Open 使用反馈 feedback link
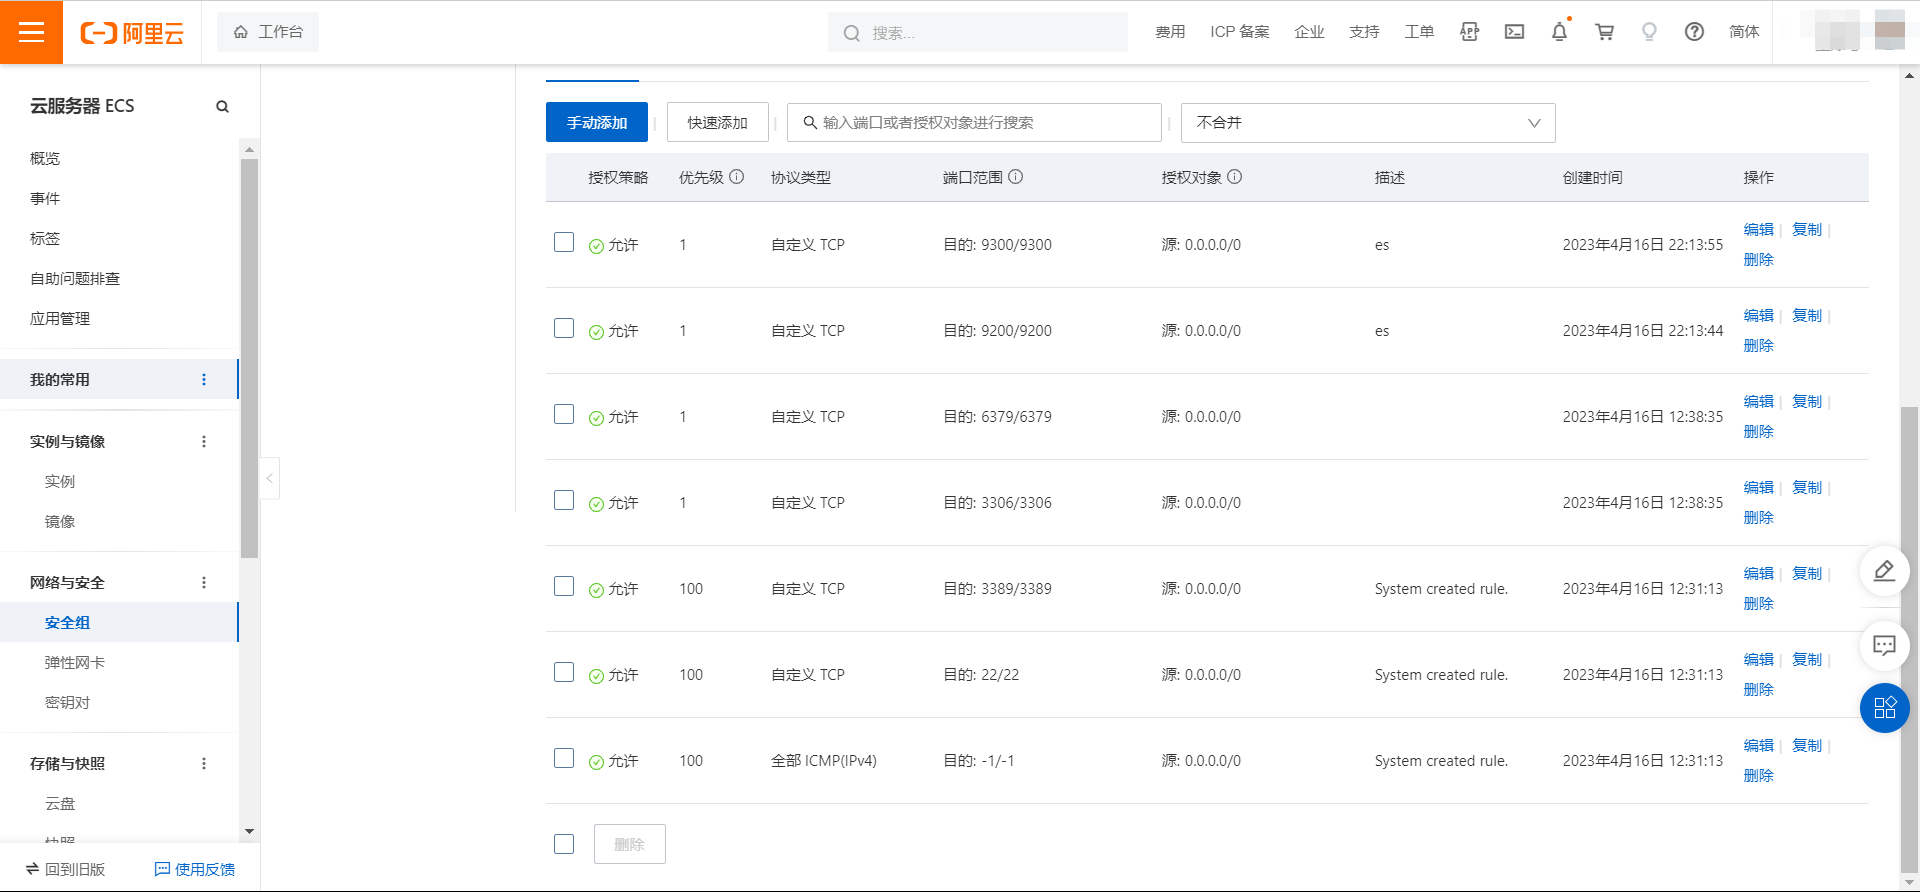This screenshot has width=1920, height=892. [x=195, y=869]
